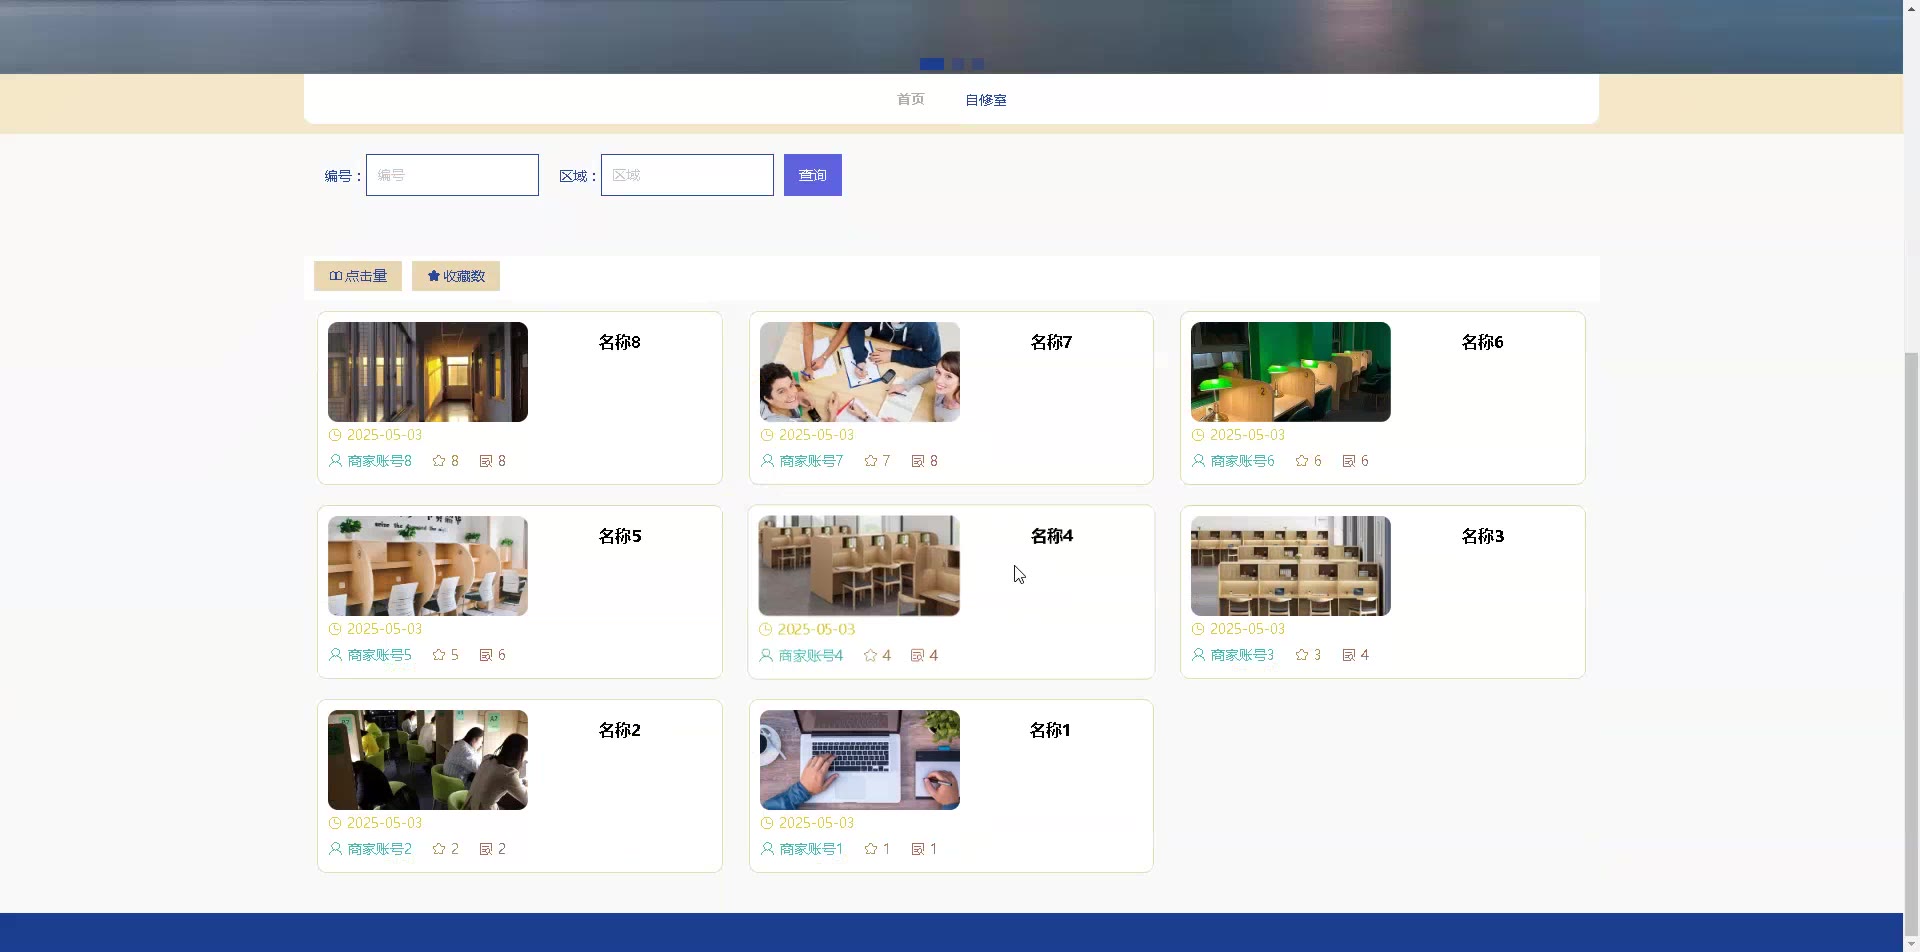Open the 名称7 title link
The image size is (1920, 952).
1051,342
